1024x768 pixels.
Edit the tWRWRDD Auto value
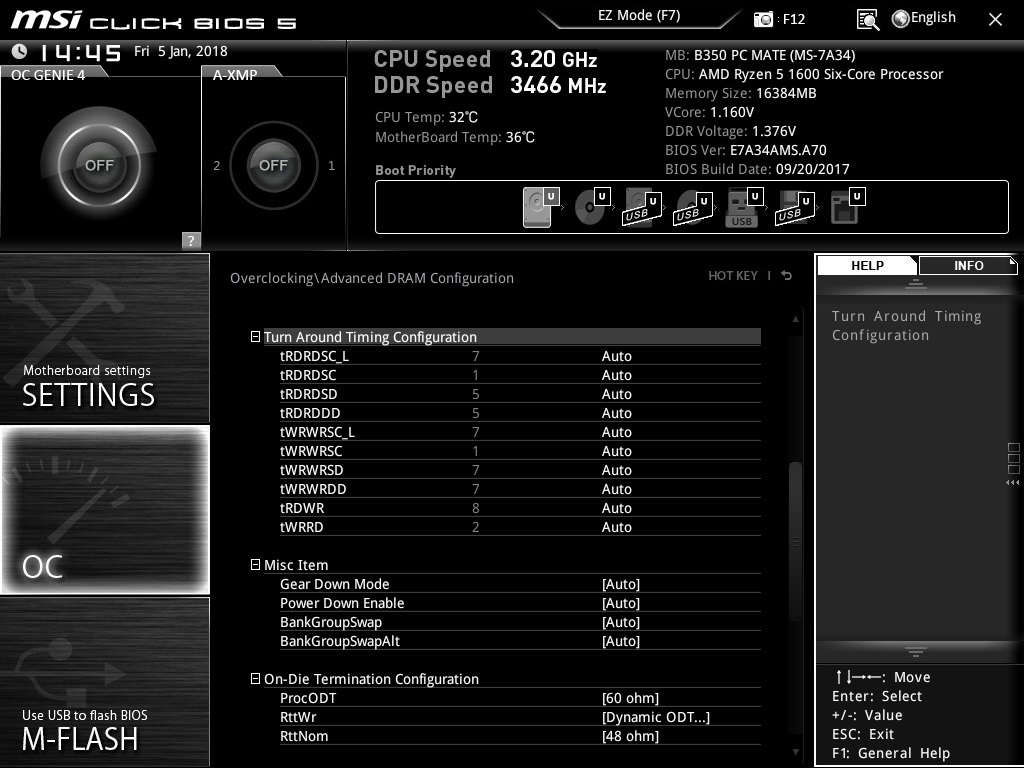(616, 488)
